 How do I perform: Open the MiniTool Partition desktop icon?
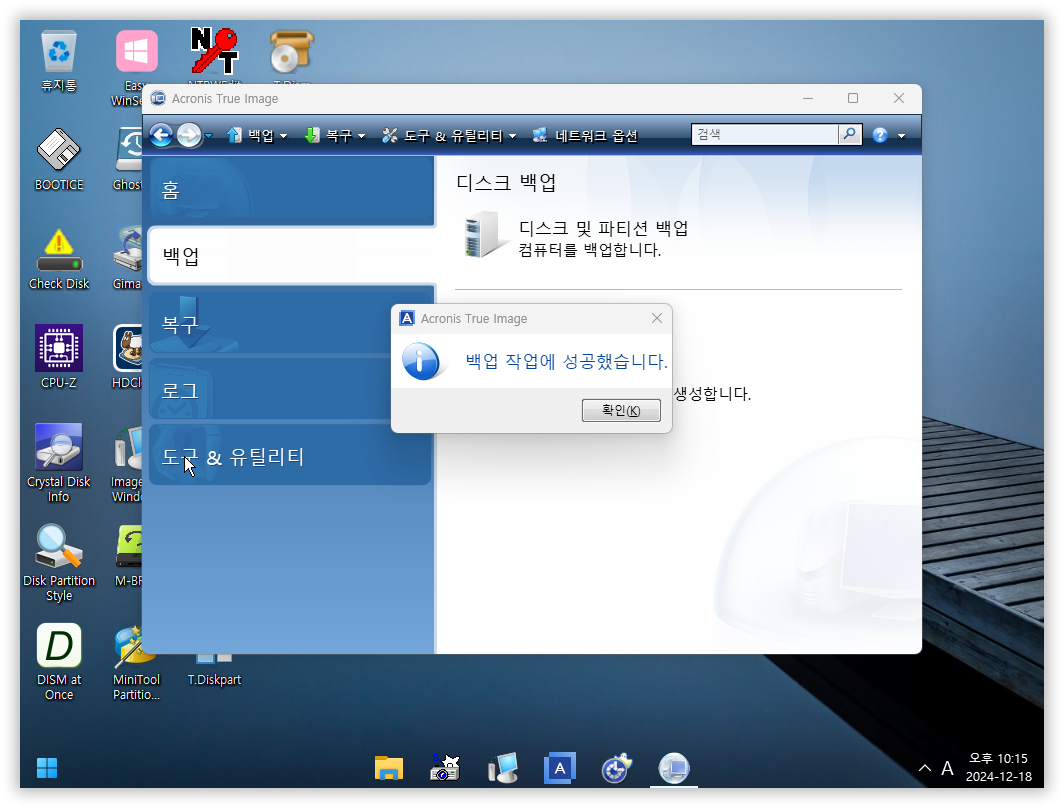coord(136,663)
